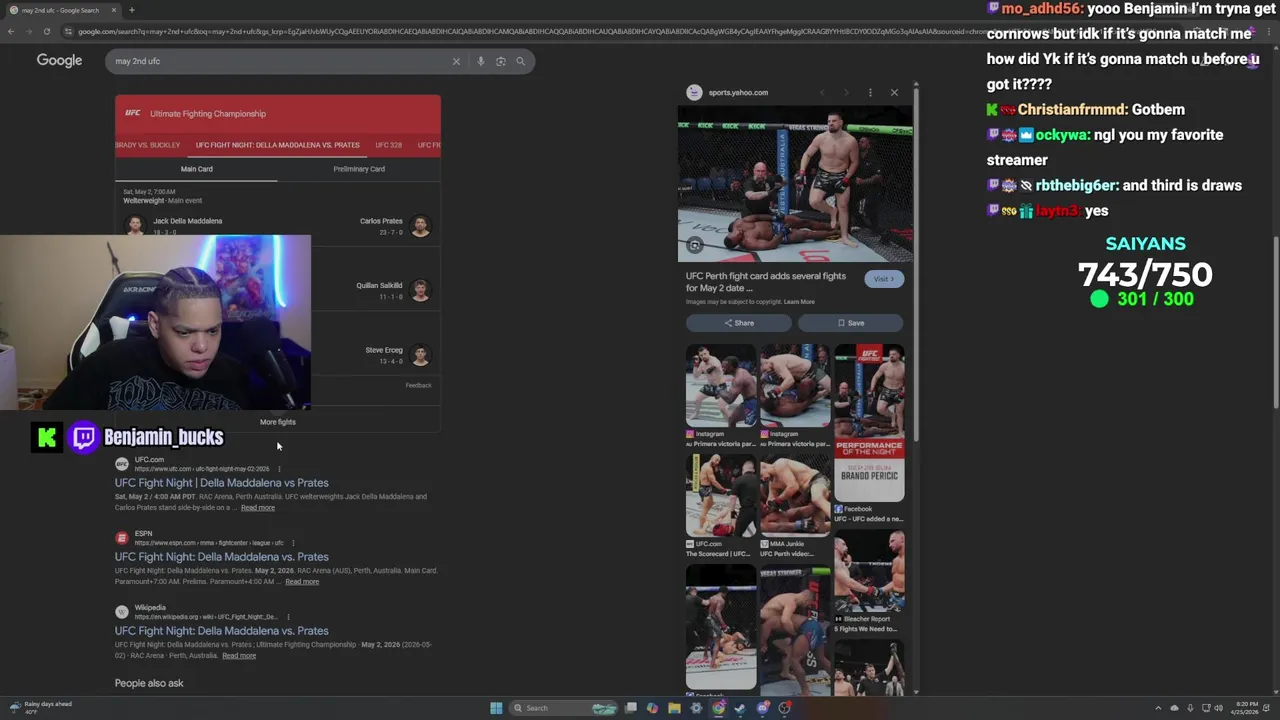Screen dimensions: 1280x720
Task: Share the previewed image
Action: (x=738, y=323)
